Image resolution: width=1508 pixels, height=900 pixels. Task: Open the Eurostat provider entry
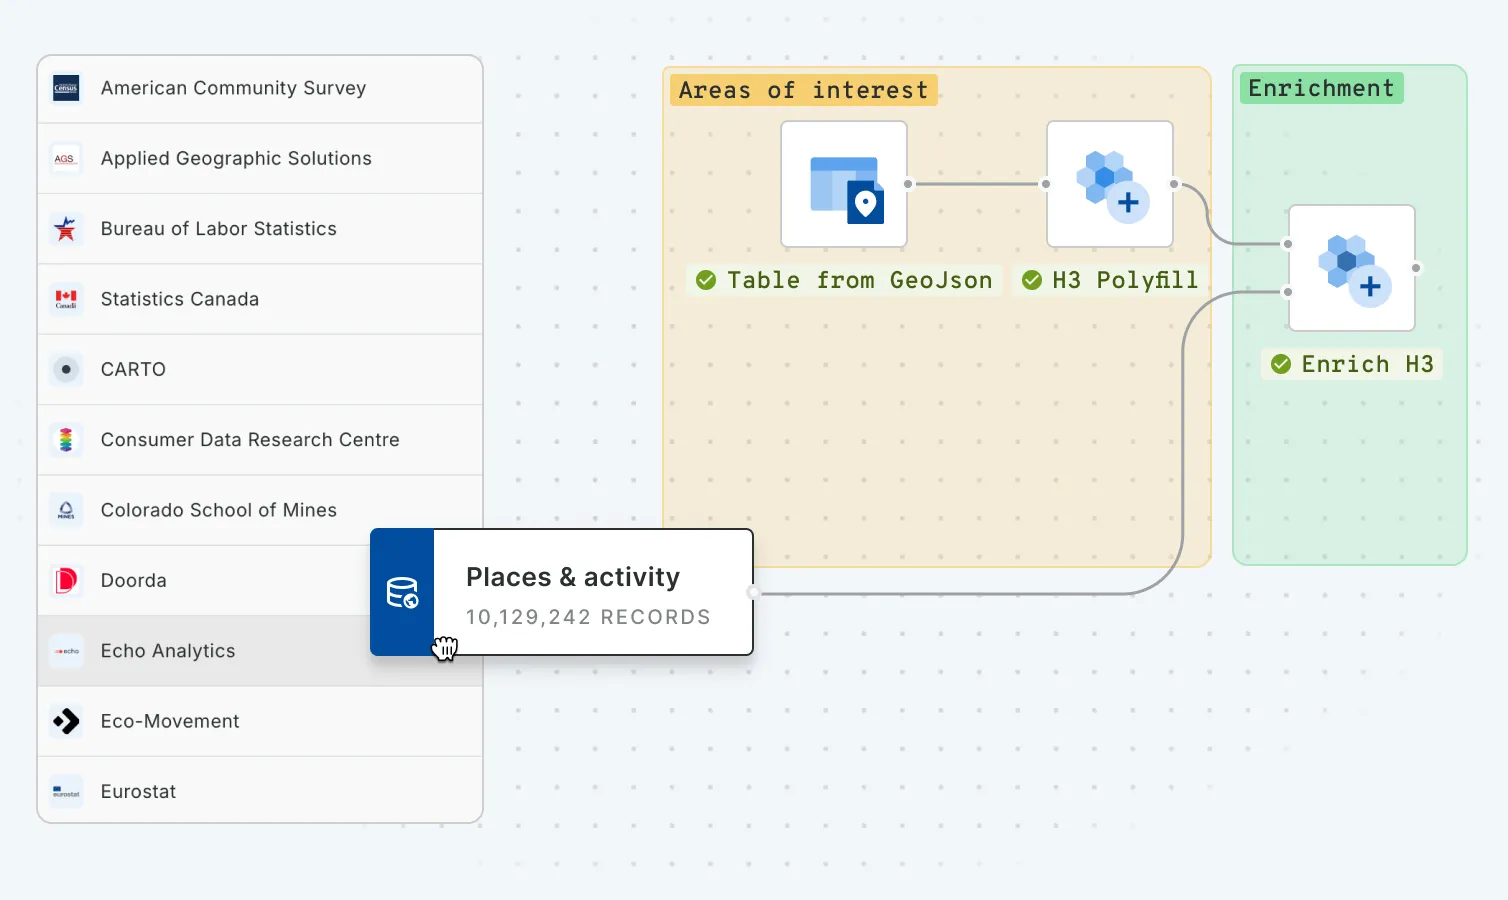tap(138, 792)
